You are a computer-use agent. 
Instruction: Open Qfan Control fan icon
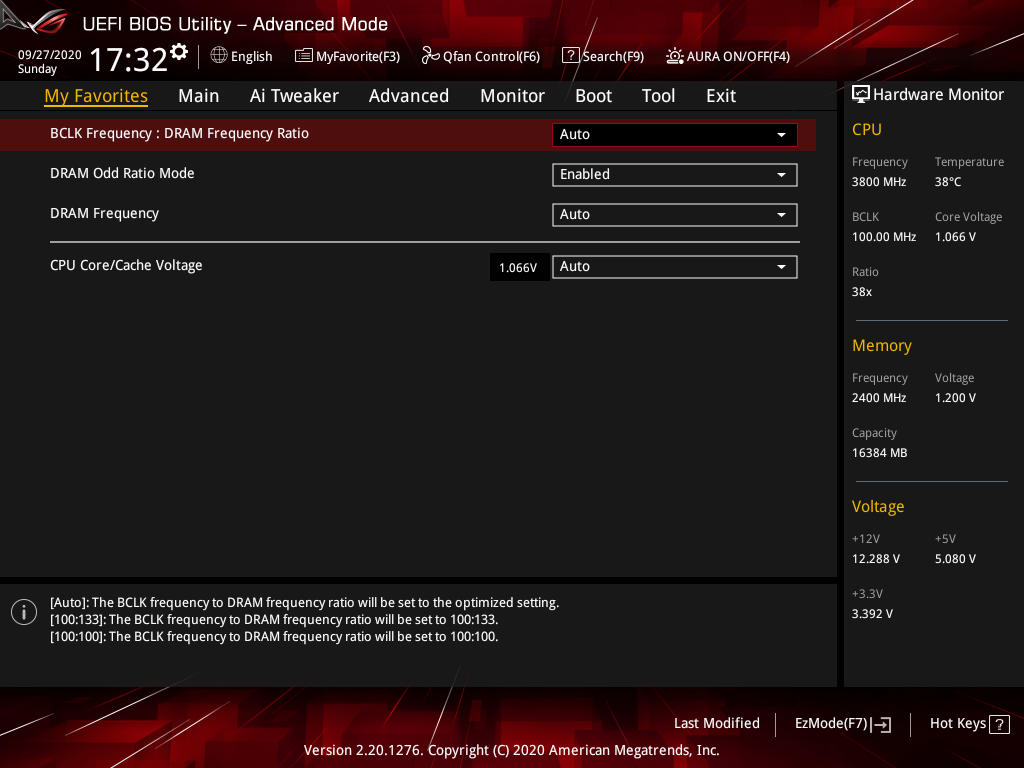click(x=430, y=56)
